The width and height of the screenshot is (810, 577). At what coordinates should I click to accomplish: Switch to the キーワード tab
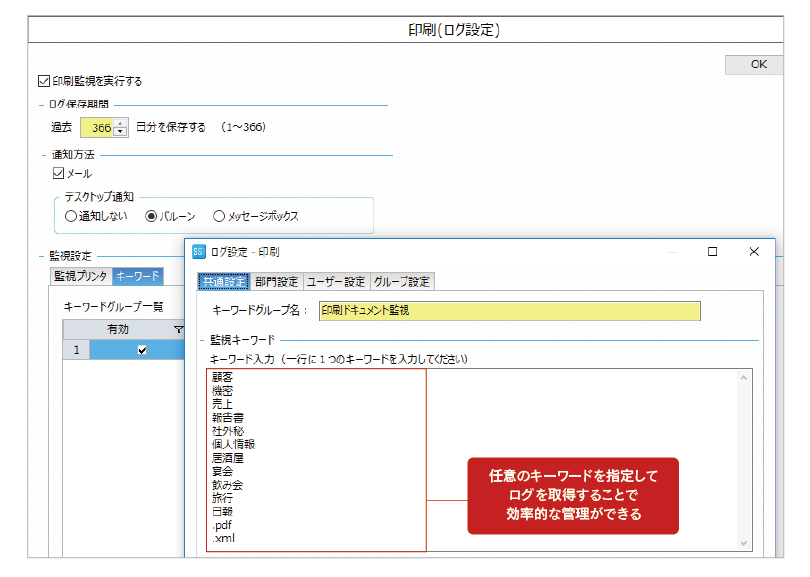coord(137,276)
